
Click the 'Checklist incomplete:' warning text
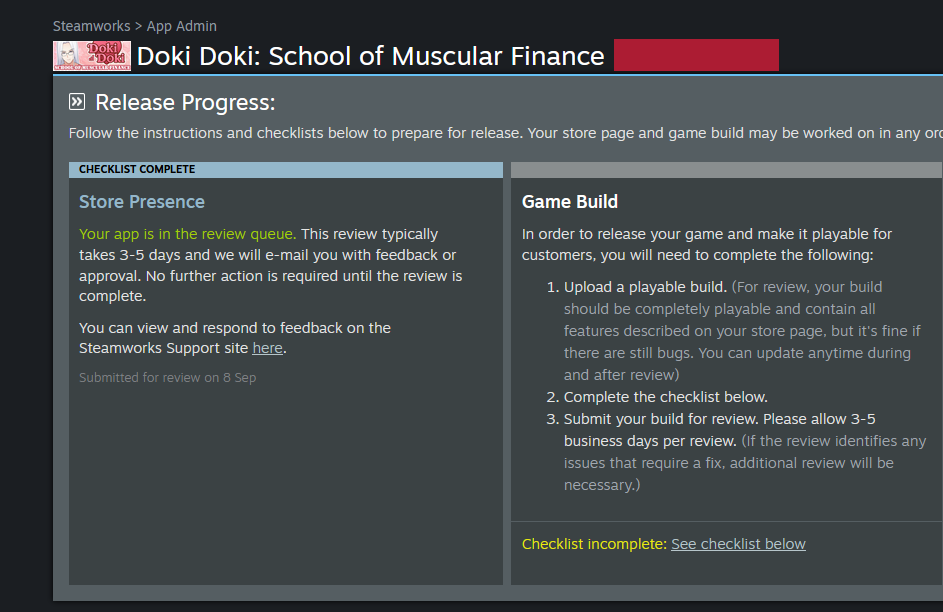coord(594,544)
